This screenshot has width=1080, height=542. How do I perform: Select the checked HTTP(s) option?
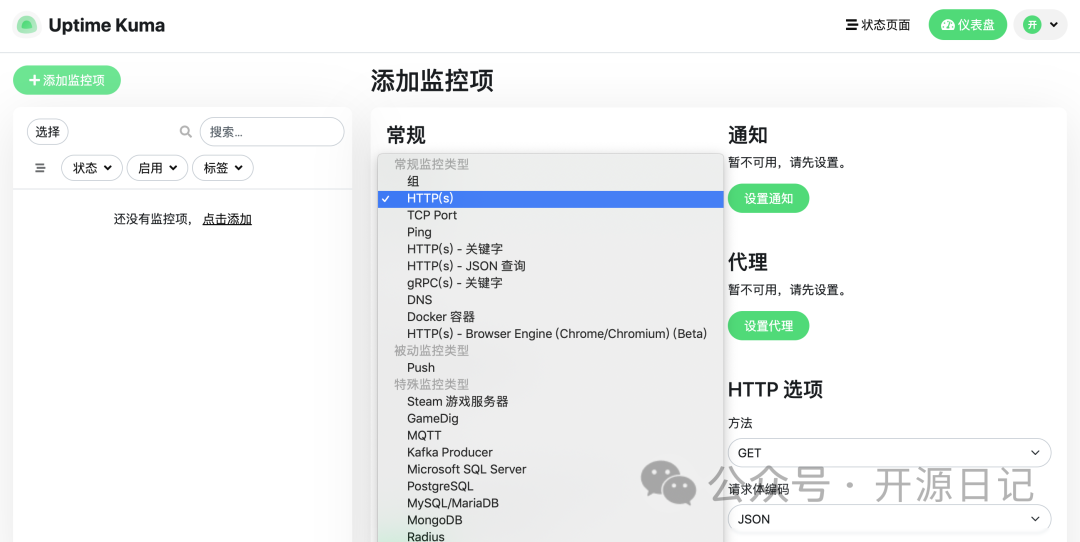[551, 198]
